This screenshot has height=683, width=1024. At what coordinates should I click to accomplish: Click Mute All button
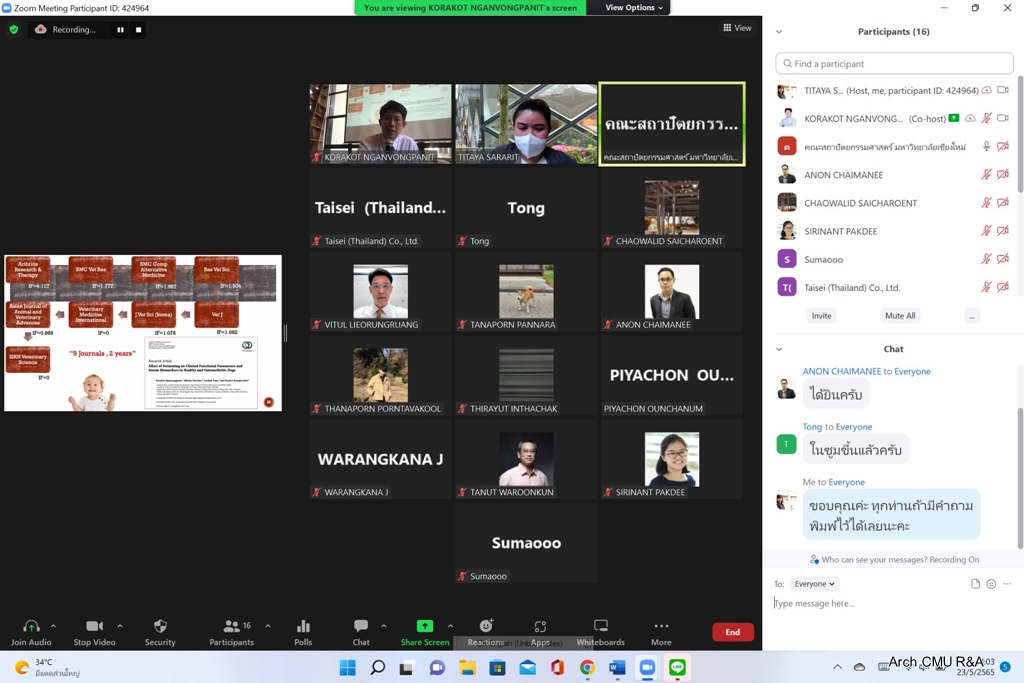(x=900, y=315)
